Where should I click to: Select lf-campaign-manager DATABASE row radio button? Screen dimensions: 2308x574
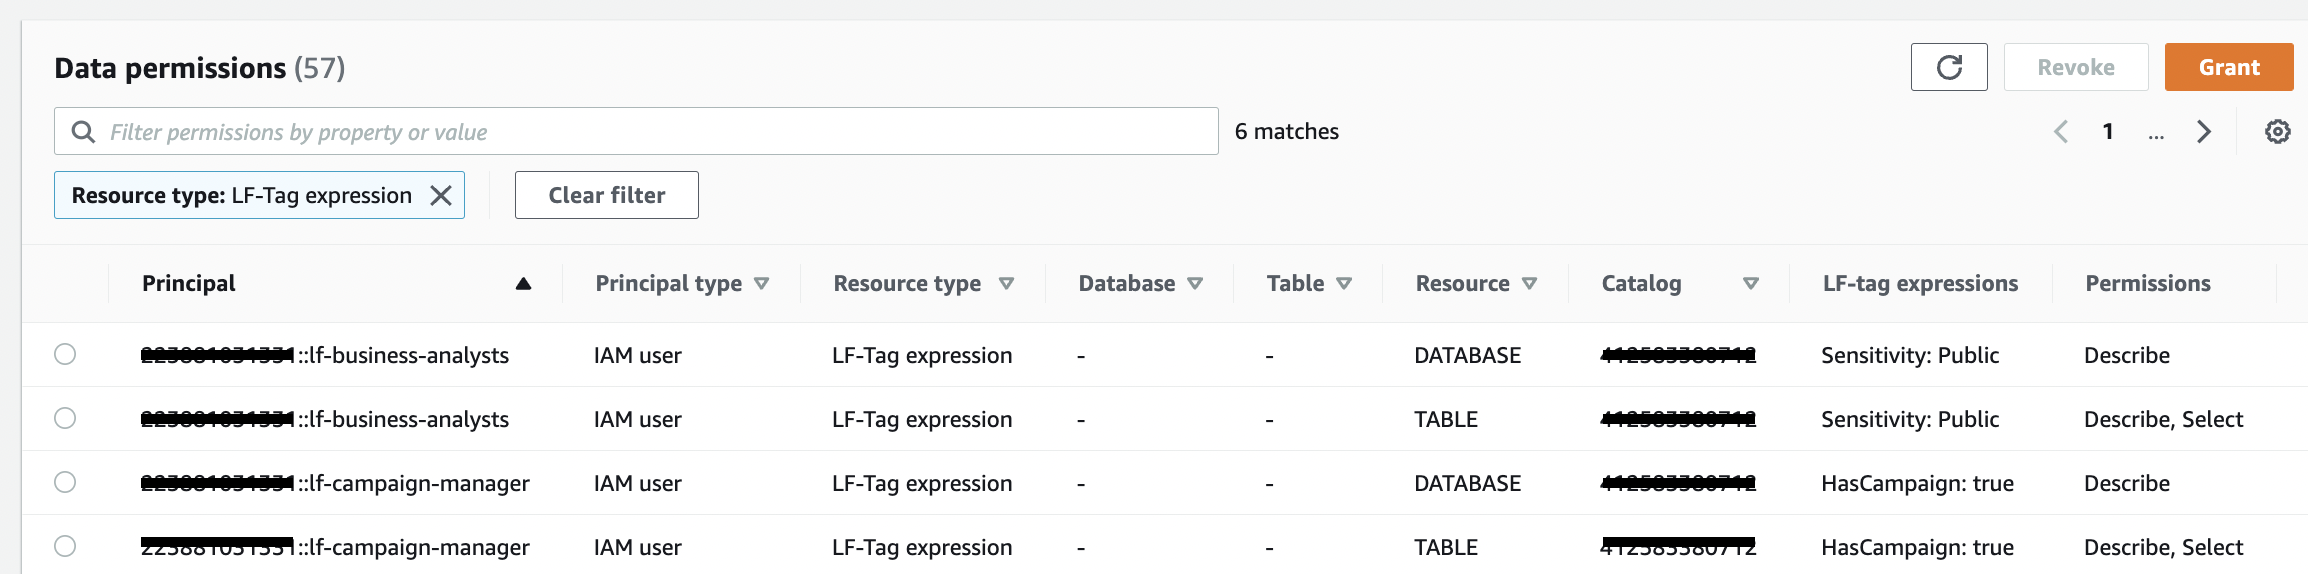click(x=65, y=482)
